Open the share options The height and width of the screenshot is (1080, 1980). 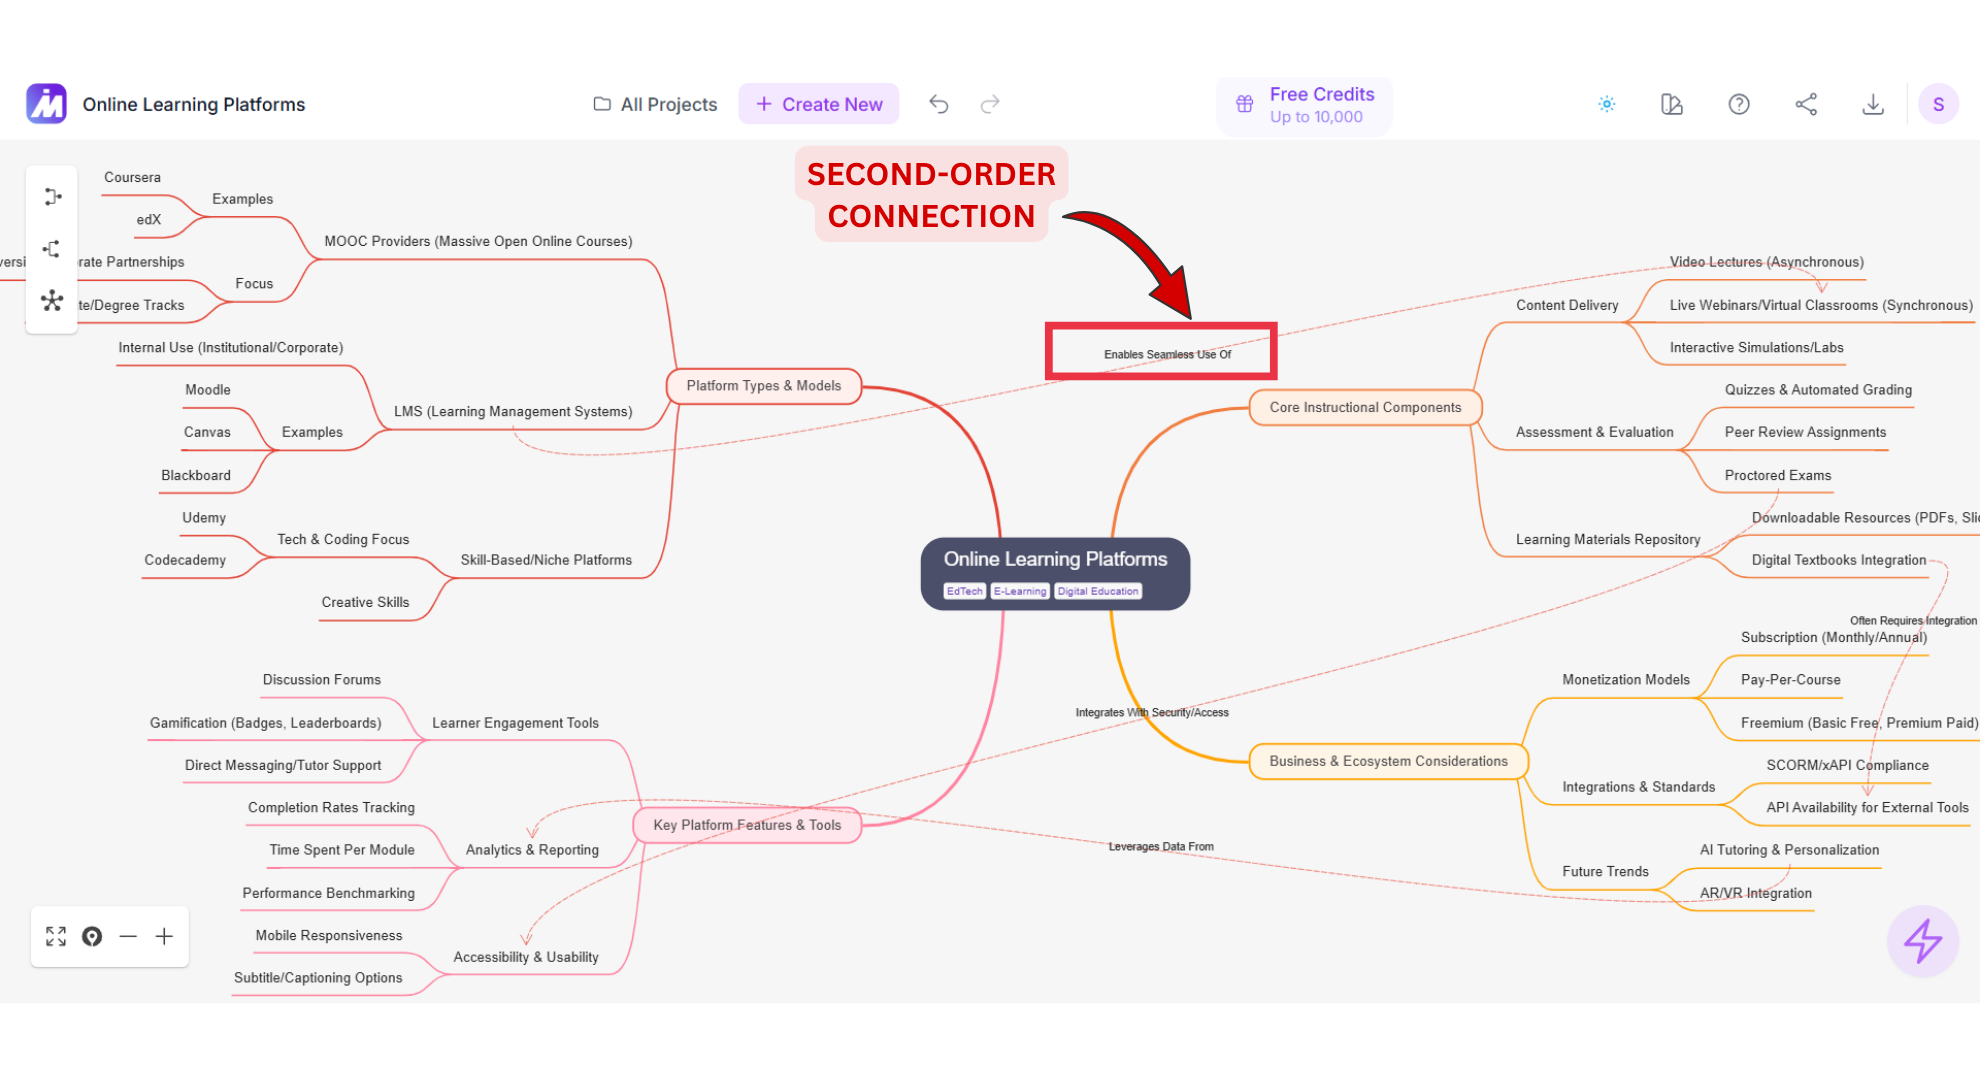(x=1806, y=103)
